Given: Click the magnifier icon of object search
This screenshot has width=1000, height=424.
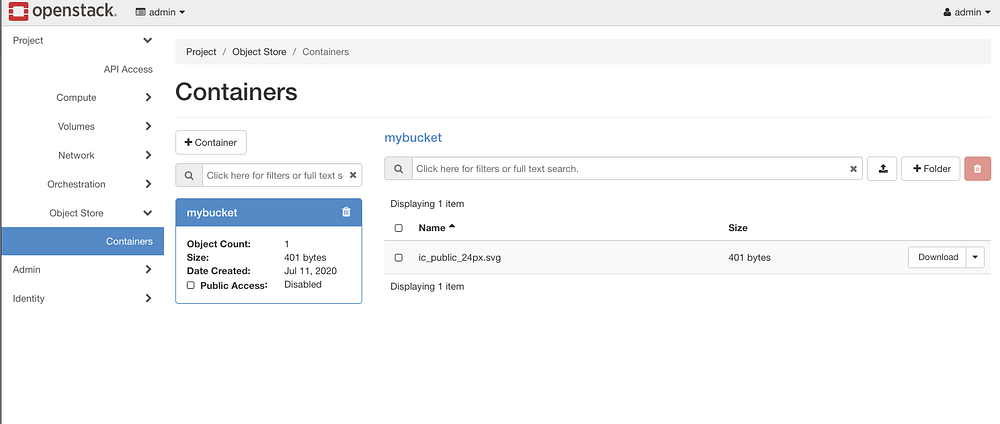Looking at the screenshot, I should tap(398, 169).
